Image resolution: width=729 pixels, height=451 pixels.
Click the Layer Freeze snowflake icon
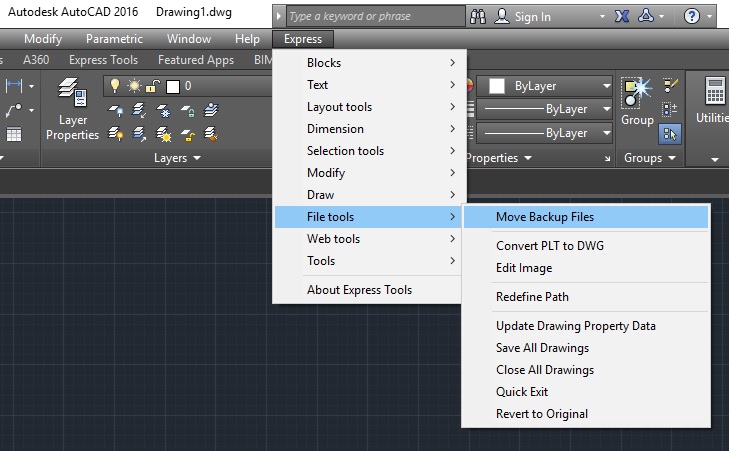tap(163, 111)
